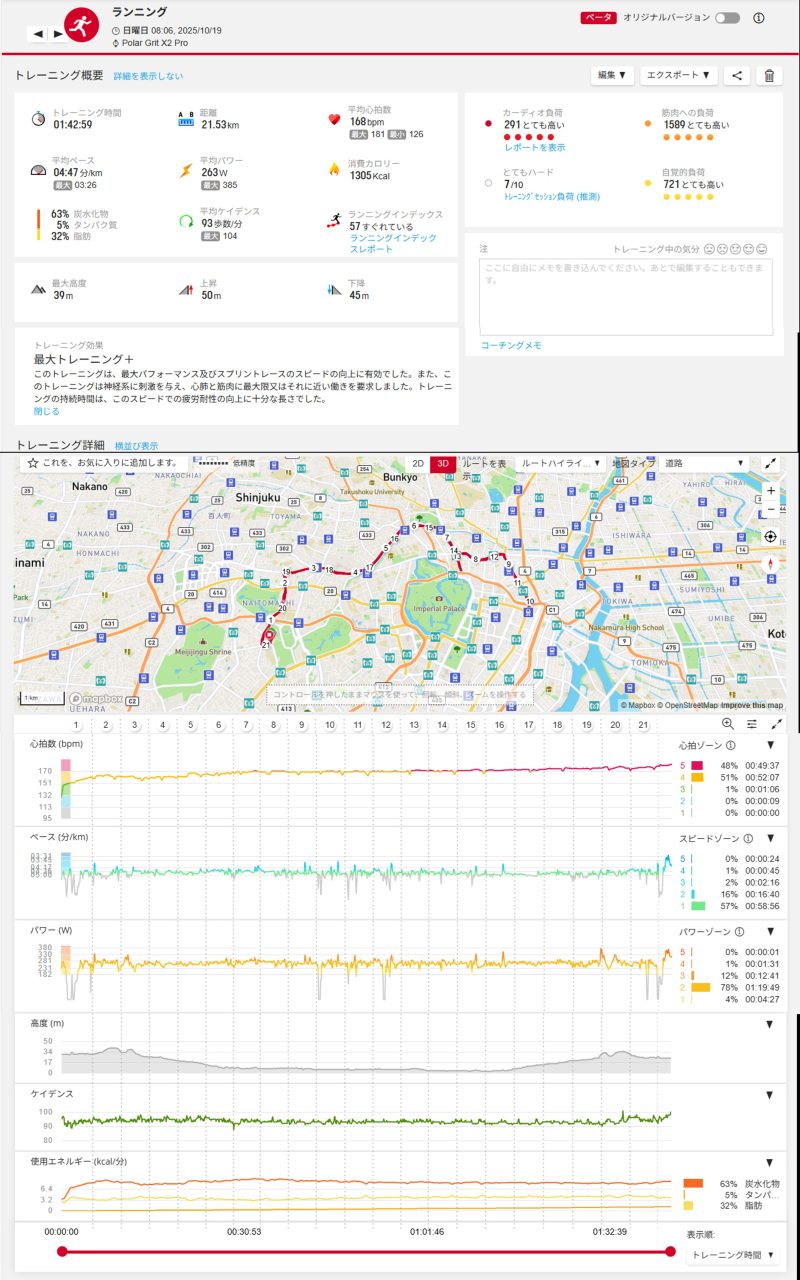800x1280 pixels.
Task: Click the レポートを表示 link
Action: [534, 147]
